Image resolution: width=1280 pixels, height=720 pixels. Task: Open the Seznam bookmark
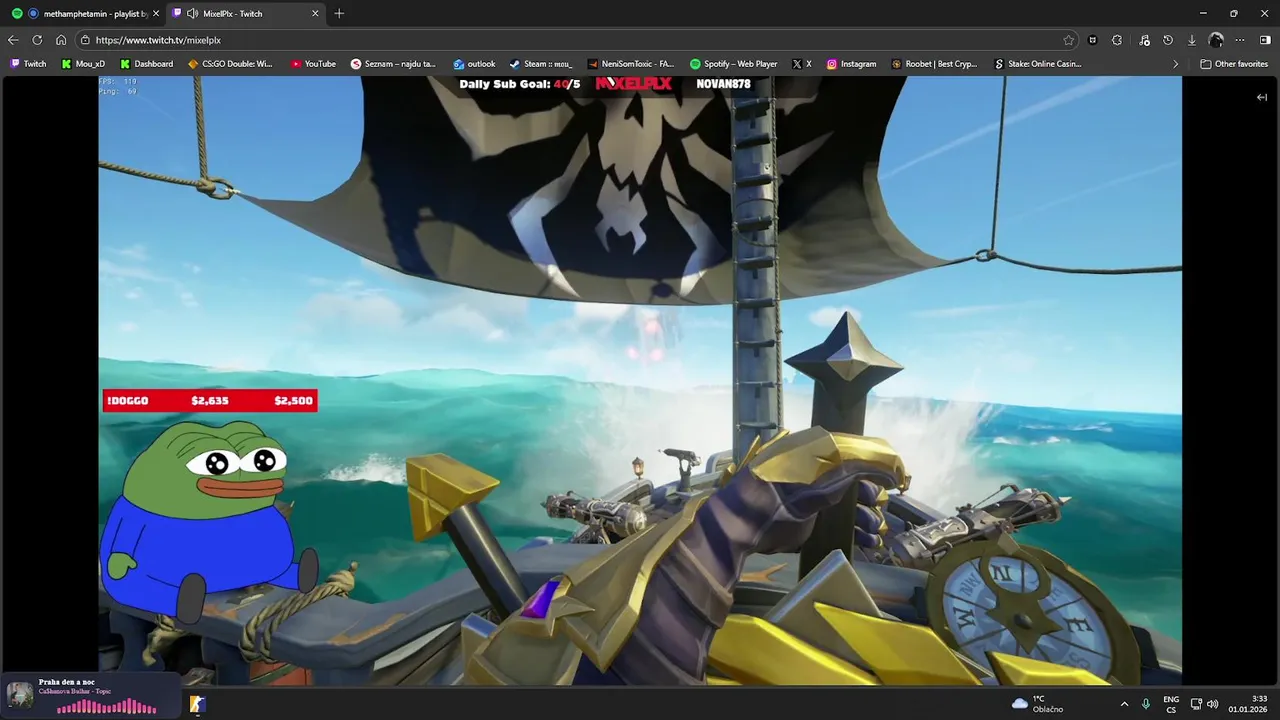point(393,64)
